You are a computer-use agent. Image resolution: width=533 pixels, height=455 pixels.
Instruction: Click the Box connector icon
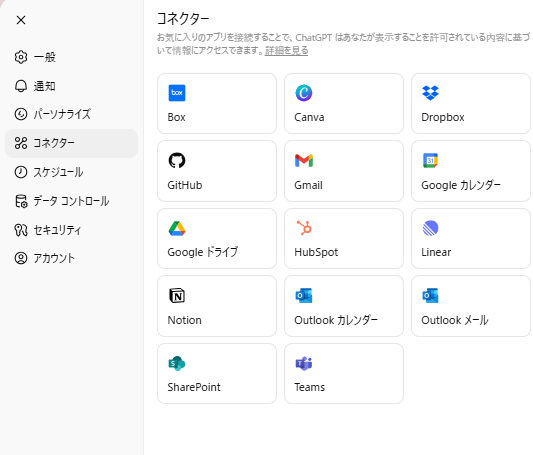pyautogui.click(x=177, y=93)
